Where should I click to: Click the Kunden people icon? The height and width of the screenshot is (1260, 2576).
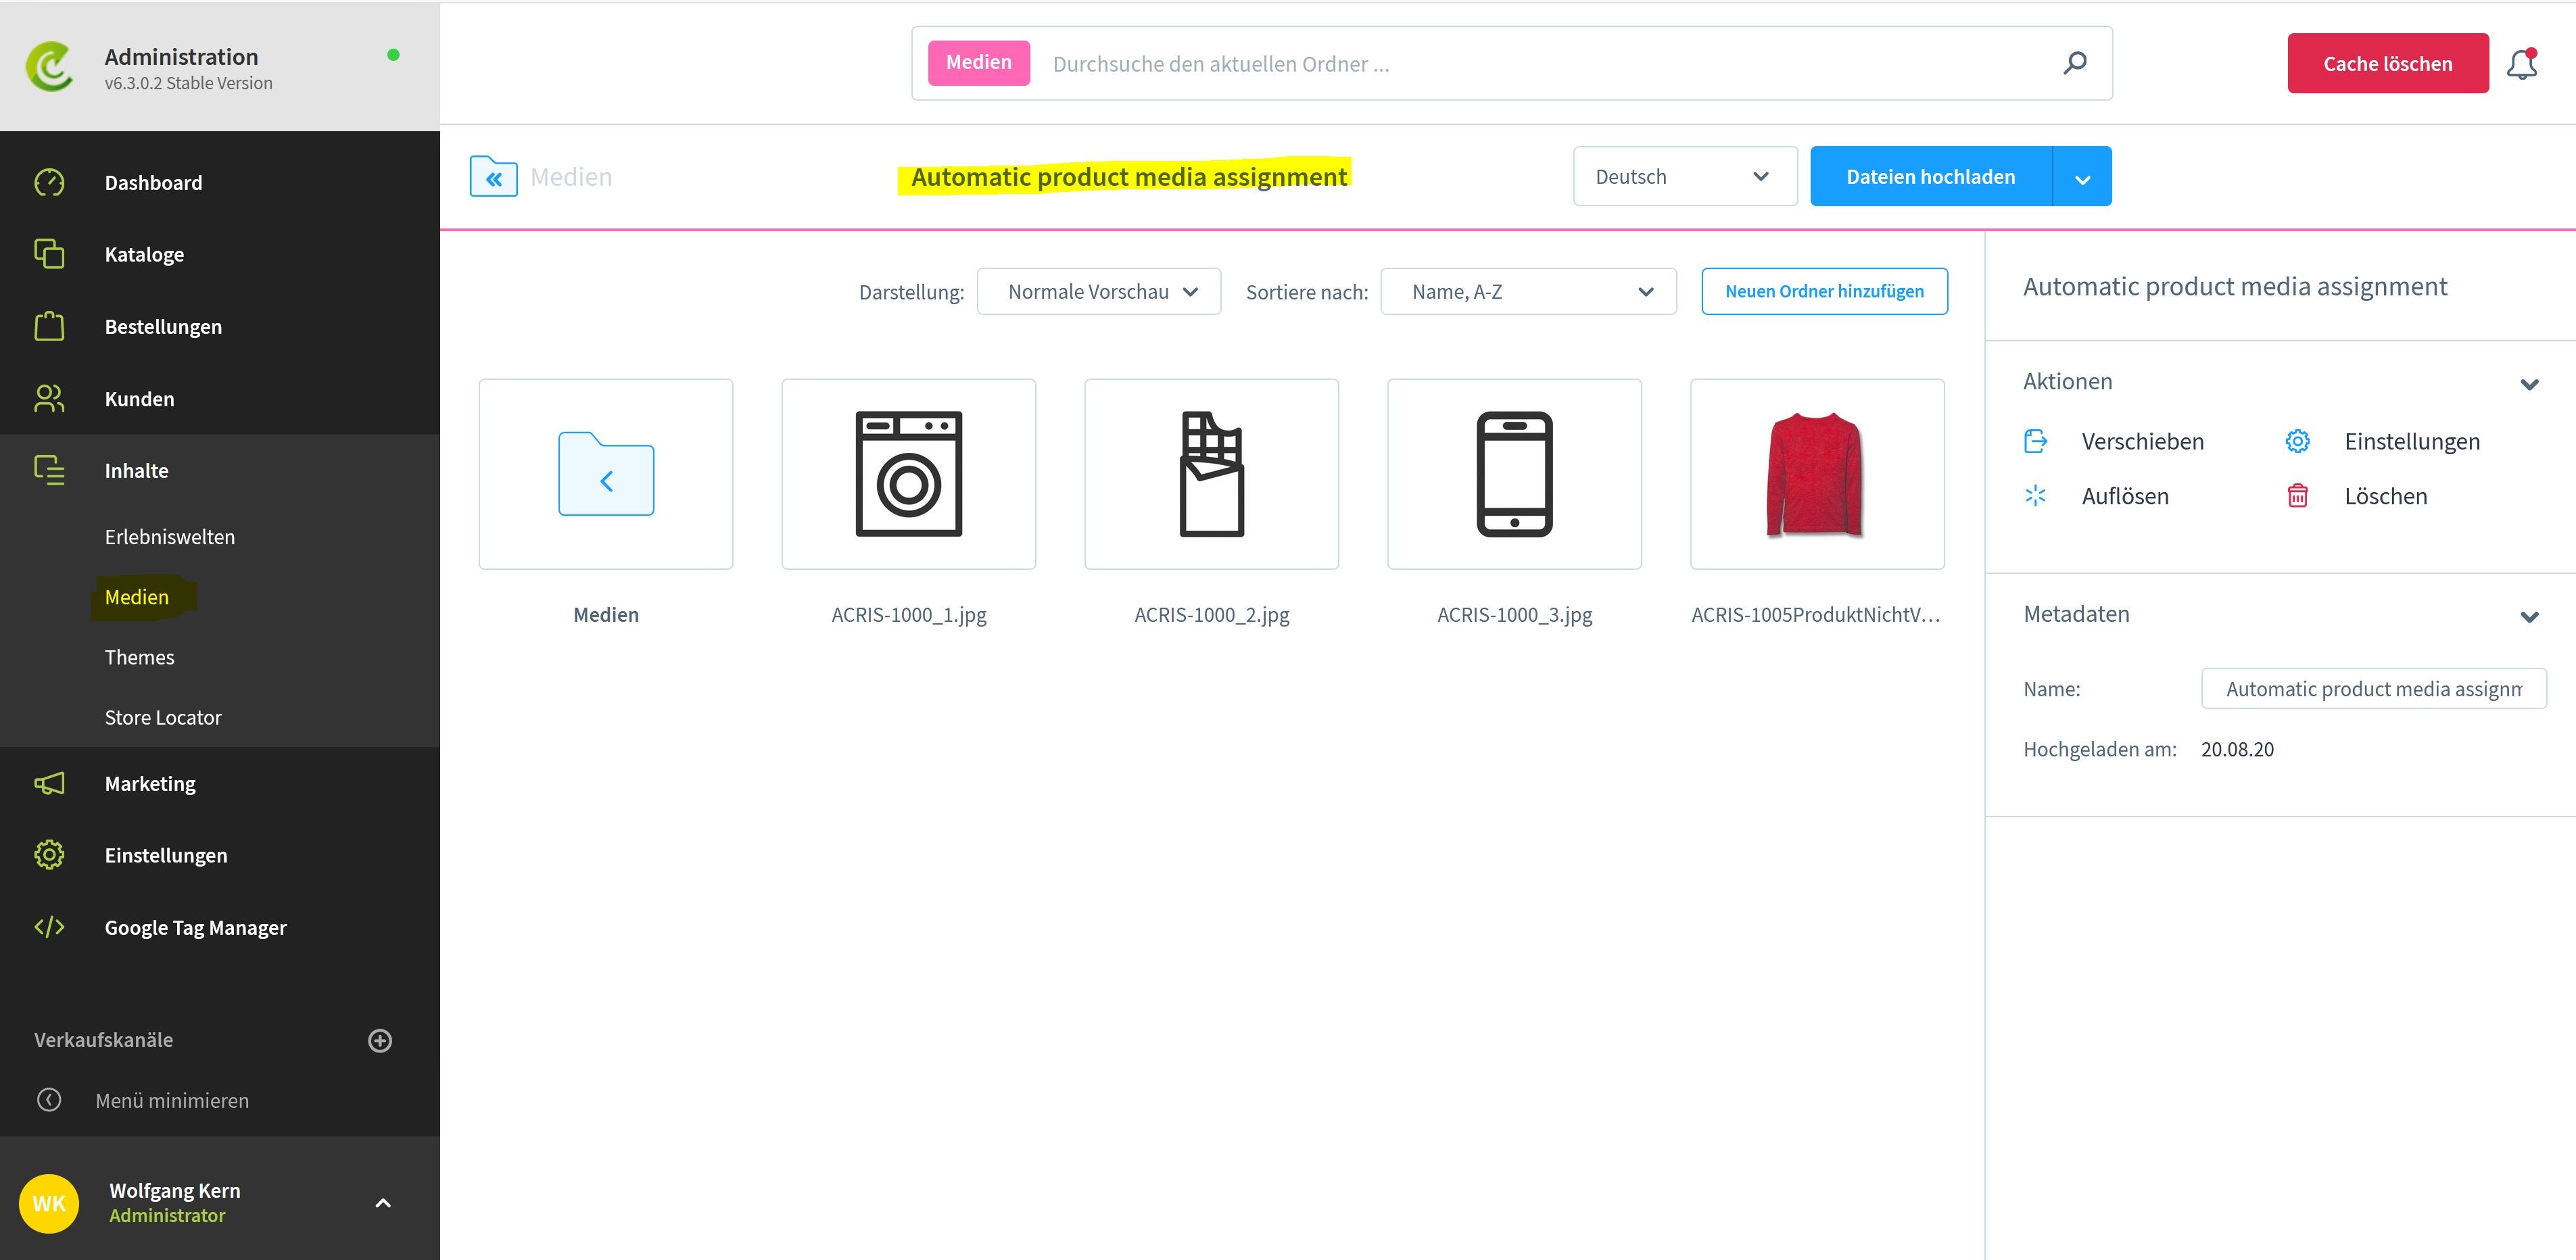click(49, 398)
